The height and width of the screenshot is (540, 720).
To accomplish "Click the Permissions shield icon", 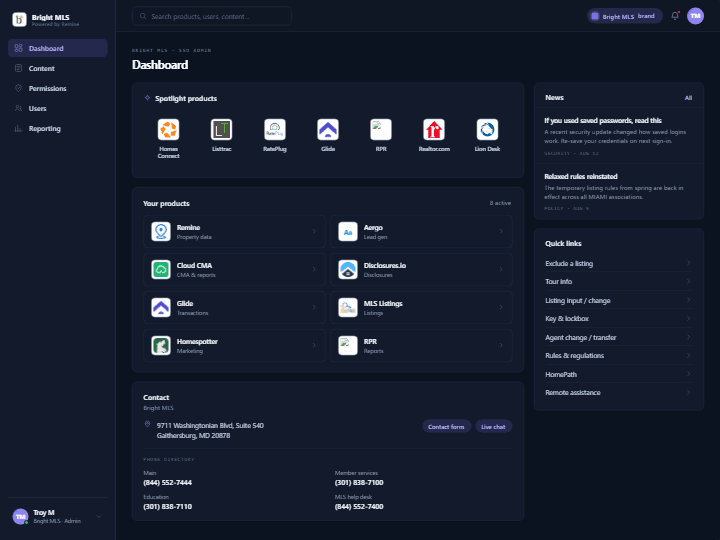I will [18, 88].
